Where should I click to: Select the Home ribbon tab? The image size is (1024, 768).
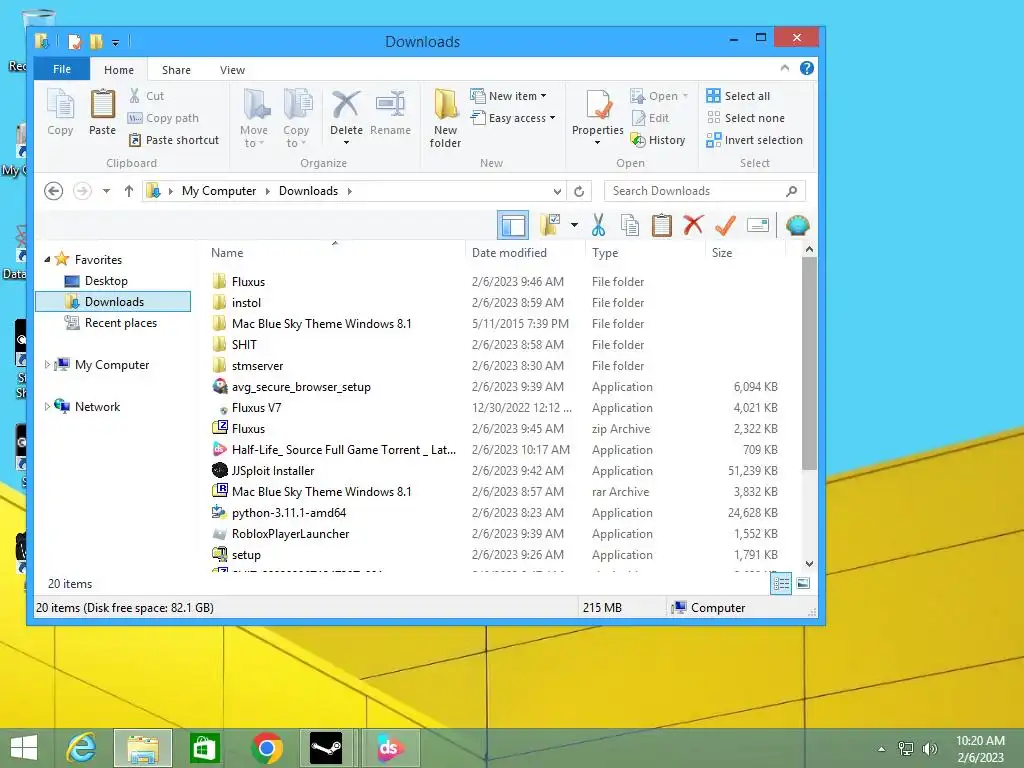coord(119,69)
